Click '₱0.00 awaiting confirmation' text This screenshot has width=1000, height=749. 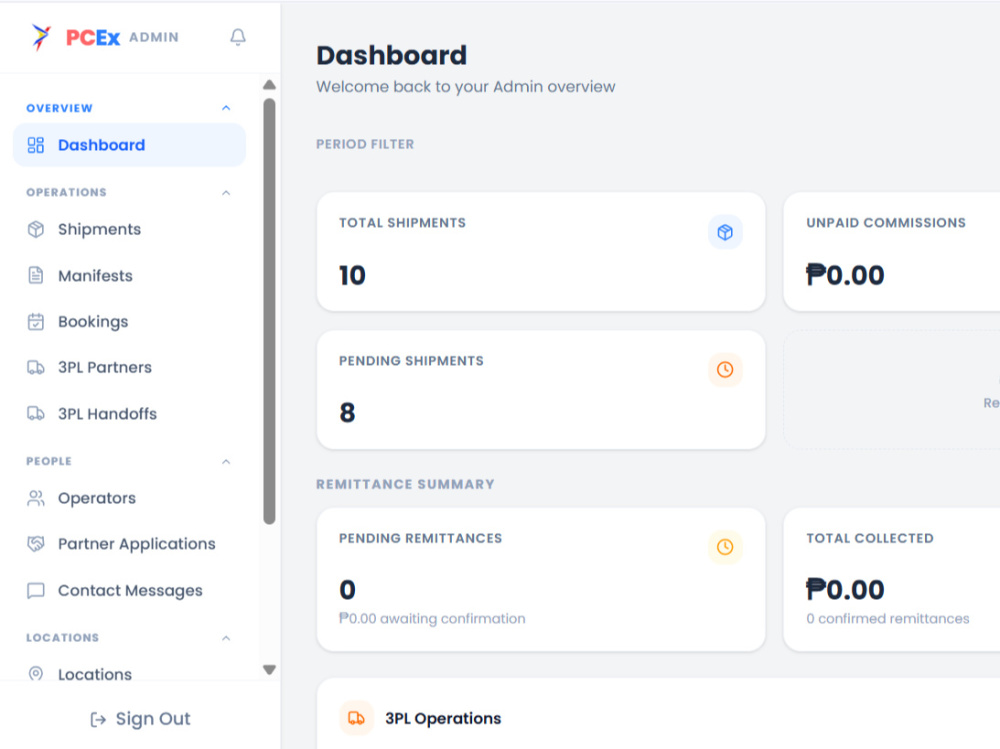tap(432, 618)
